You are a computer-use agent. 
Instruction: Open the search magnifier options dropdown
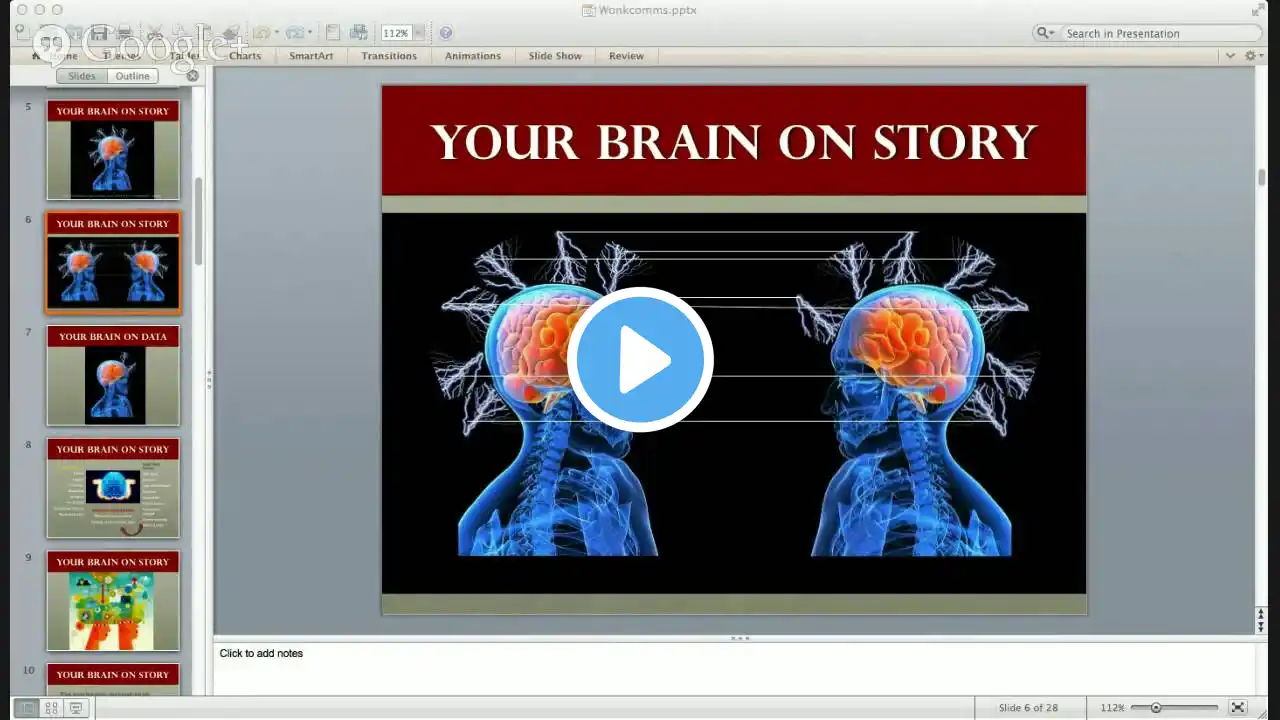coord(1046,33)
